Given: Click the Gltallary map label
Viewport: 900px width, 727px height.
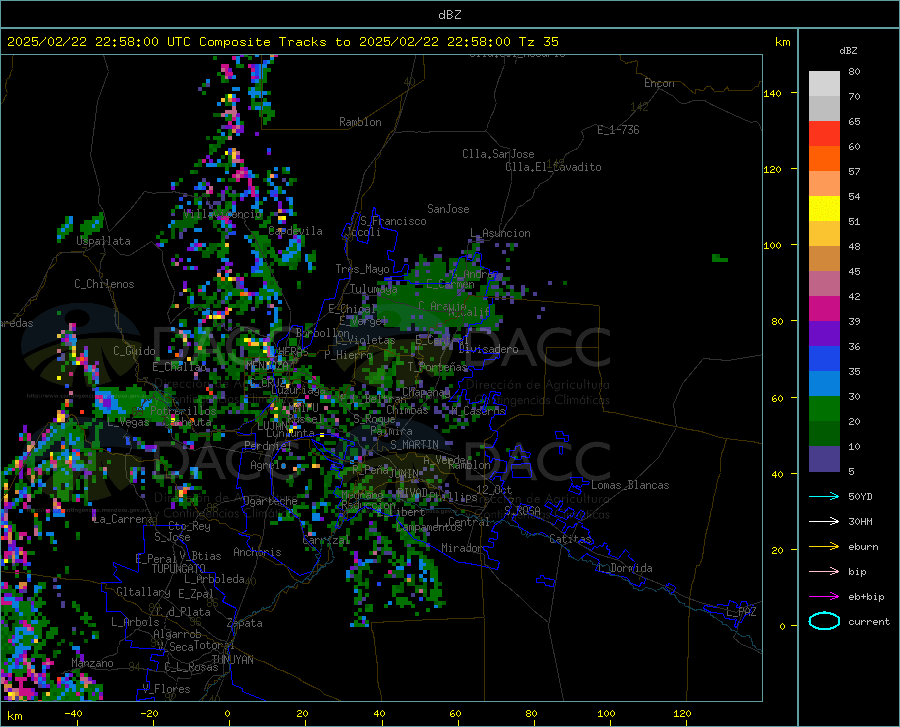Looking at the screenshot, I should click(143, 592).
